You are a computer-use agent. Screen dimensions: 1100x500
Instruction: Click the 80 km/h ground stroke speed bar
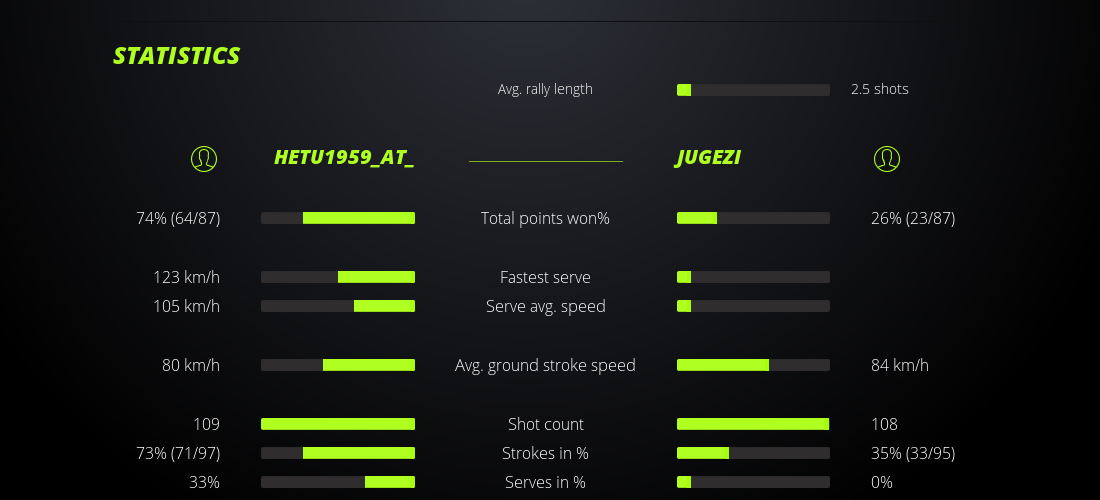pyautogui.click(x=338, y=365)
